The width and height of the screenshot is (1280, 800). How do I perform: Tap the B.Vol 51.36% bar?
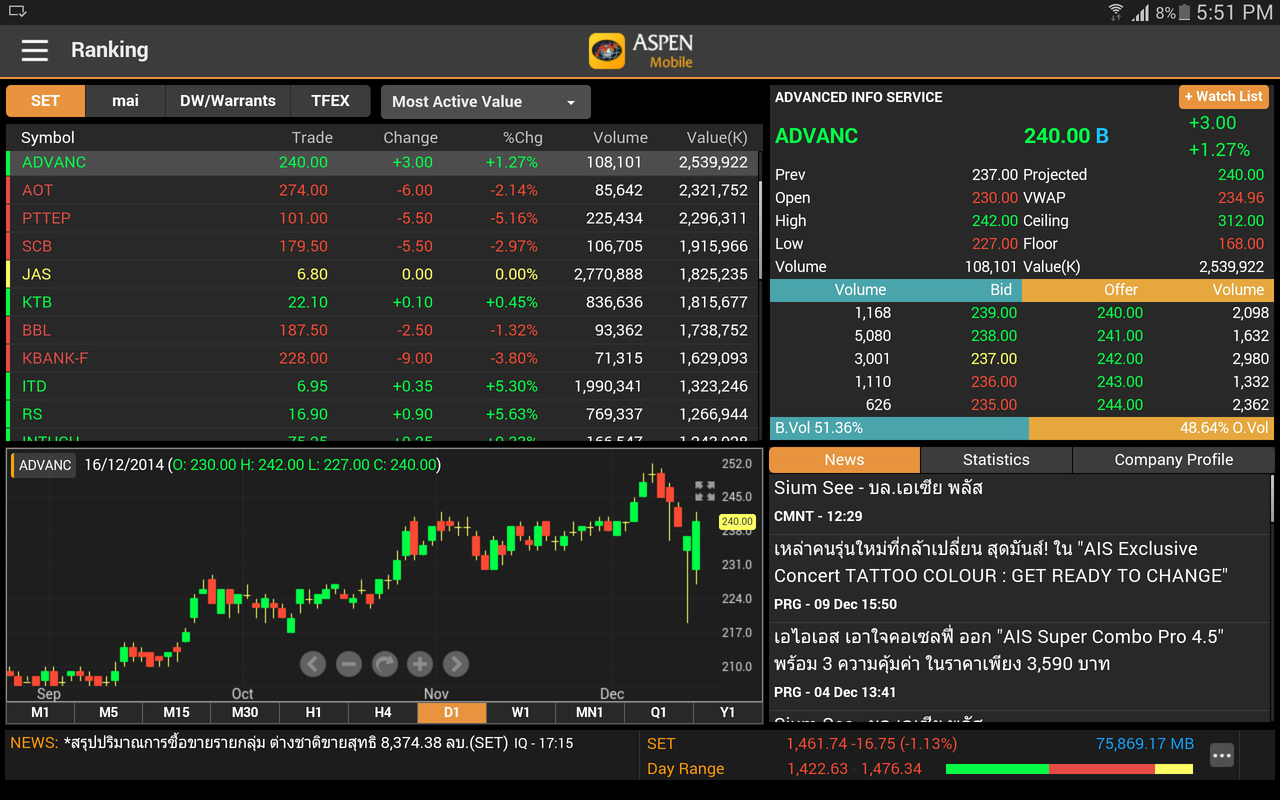coord(899,428)
